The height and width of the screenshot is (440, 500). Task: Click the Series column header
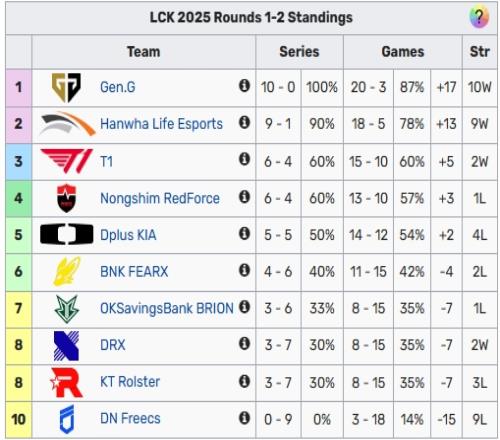point(299,52)
